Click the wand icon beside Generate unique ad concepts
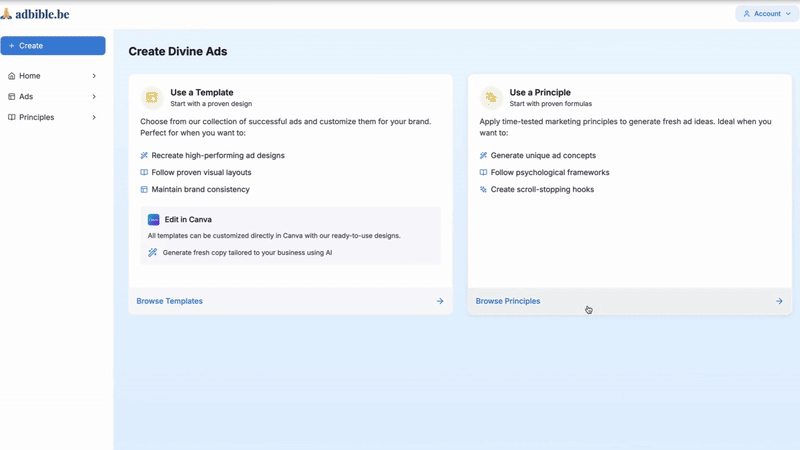 click(x=483, y=155)
